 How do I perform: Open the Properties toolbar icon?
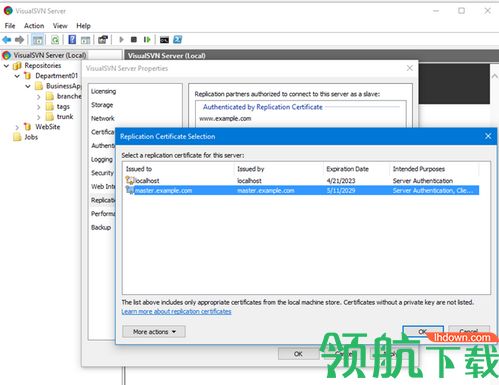coord(103,40)
